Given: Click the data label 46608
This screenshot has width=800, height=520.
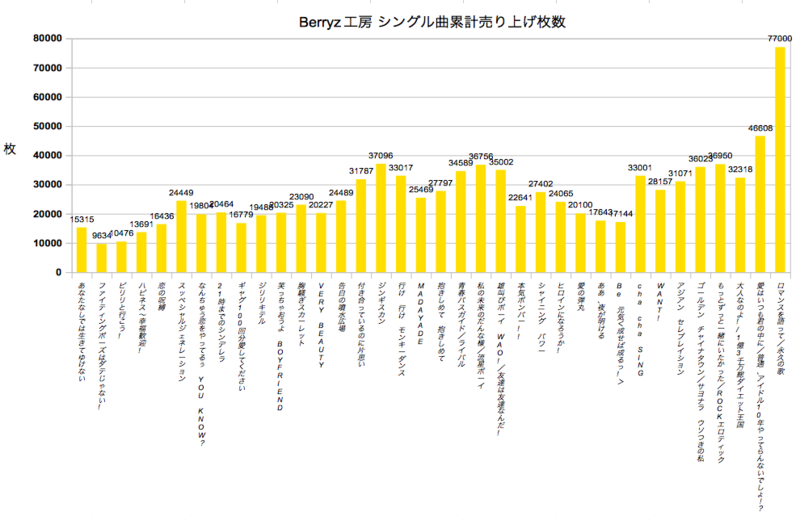Looking at the screenshot, I should click(x=760, y=128).
